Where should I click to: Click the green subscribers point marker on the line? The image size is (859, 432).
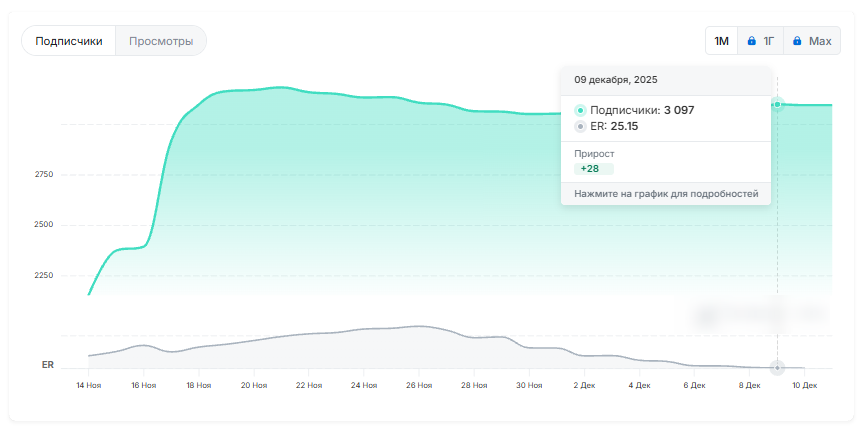(777, 104)
